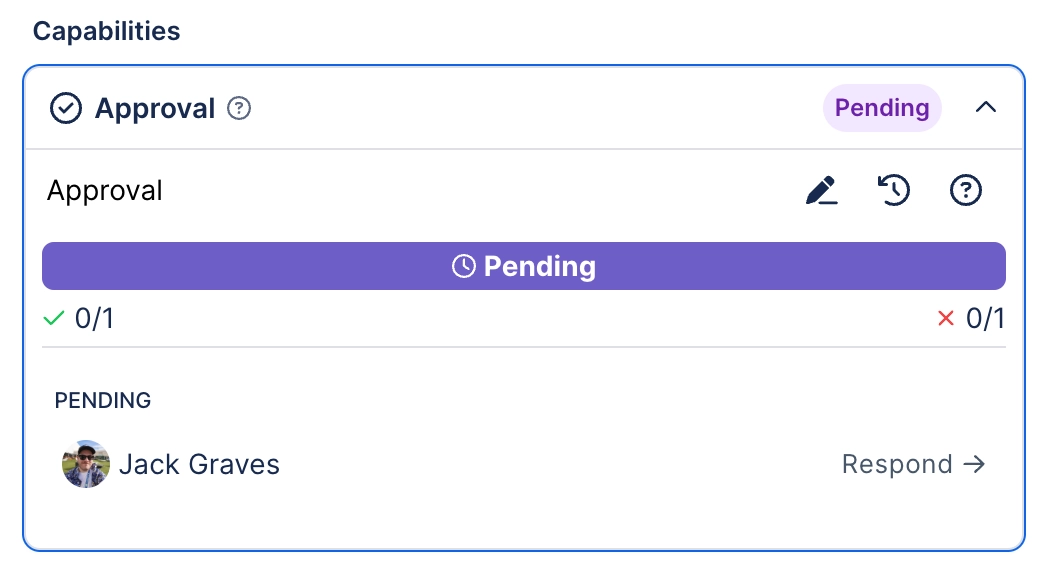This screenshot has width=1040, height=572.
Task: Click the approved count 0/1 text
Action: tap(94, 319)
